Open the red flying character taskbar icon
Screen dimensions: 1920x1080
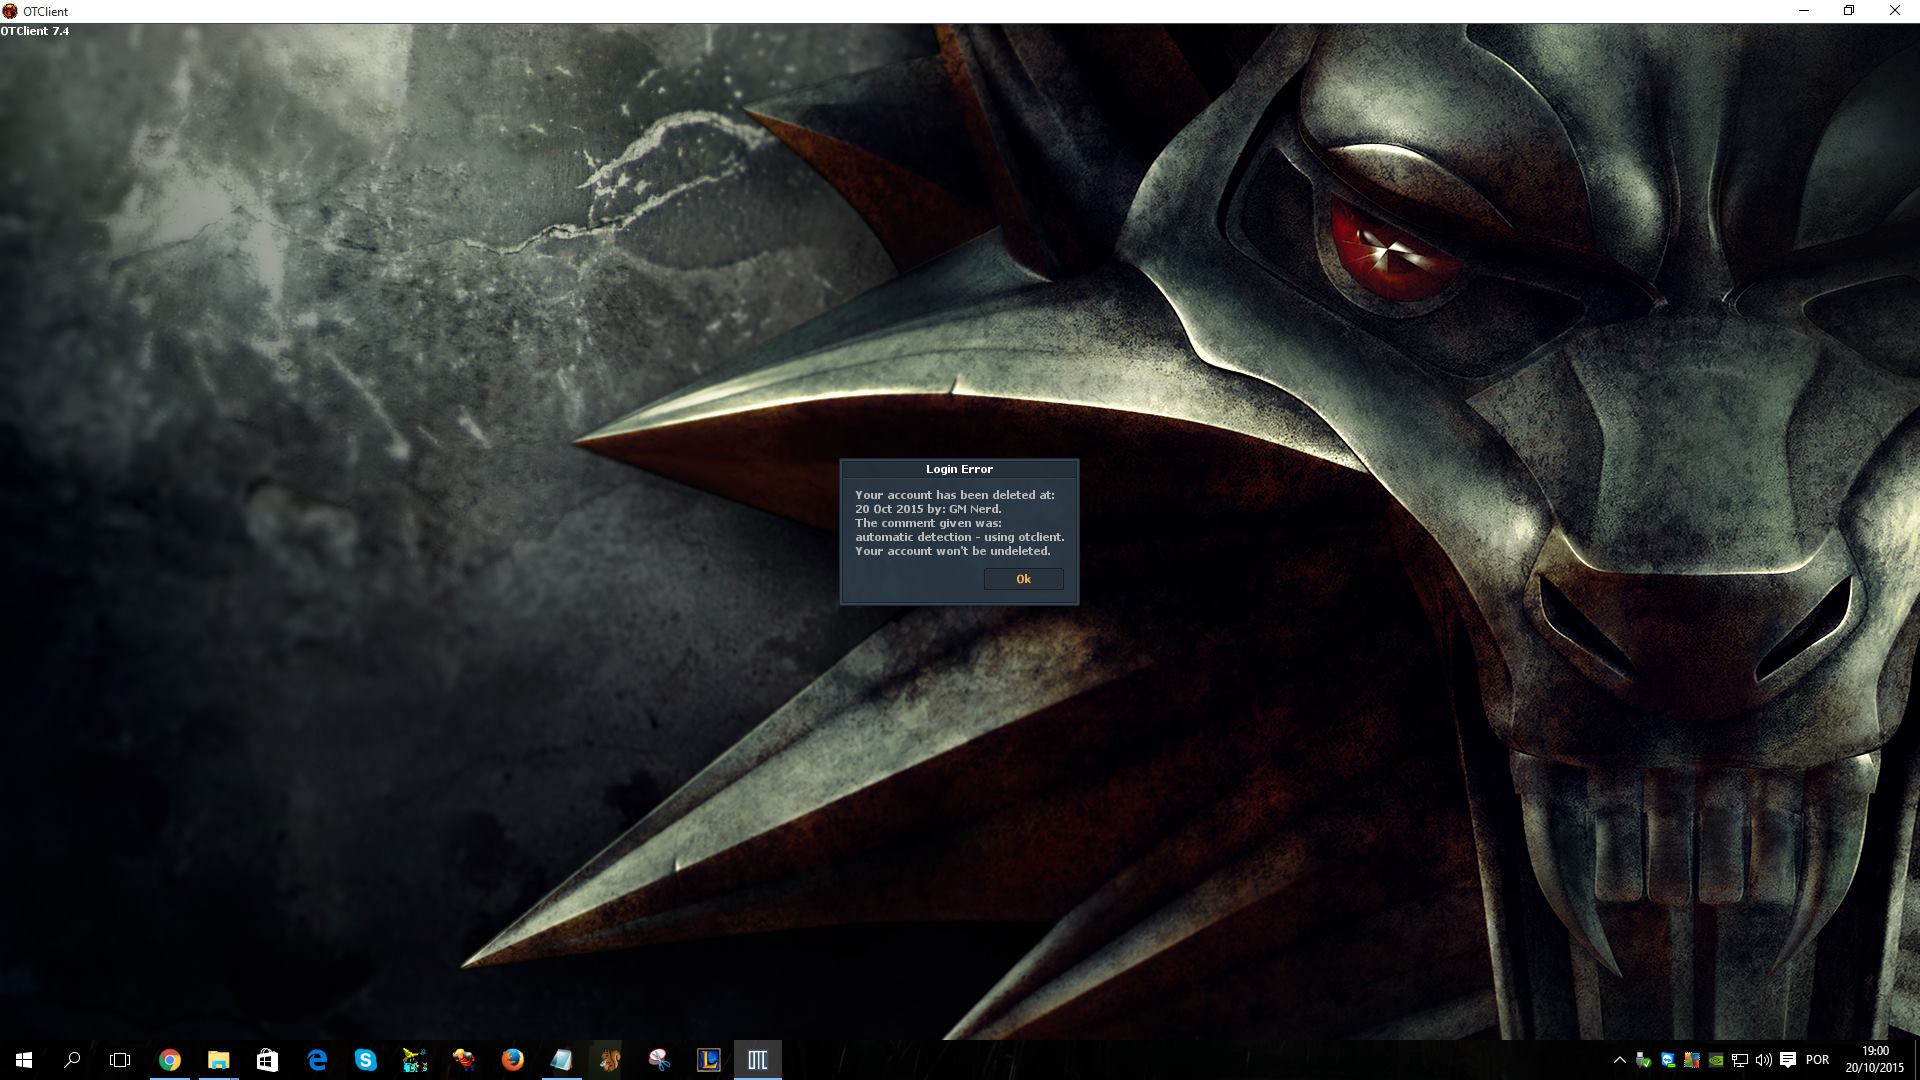click(x=463, y=1060)
